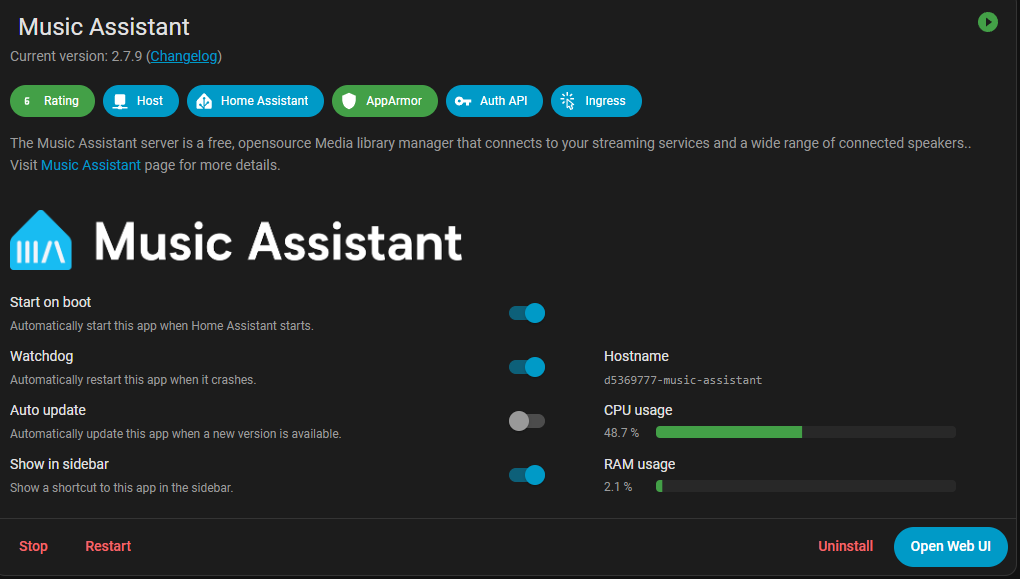Uninstall the Music Assistant app
1020x579 pixels.
(846, 546)
